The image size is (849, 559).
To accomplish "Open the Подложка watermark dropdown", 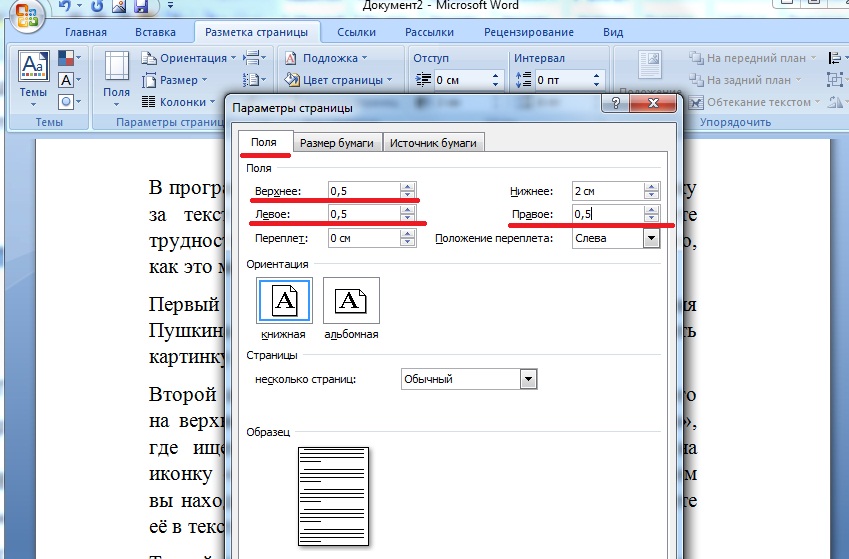I will [325, 58].
